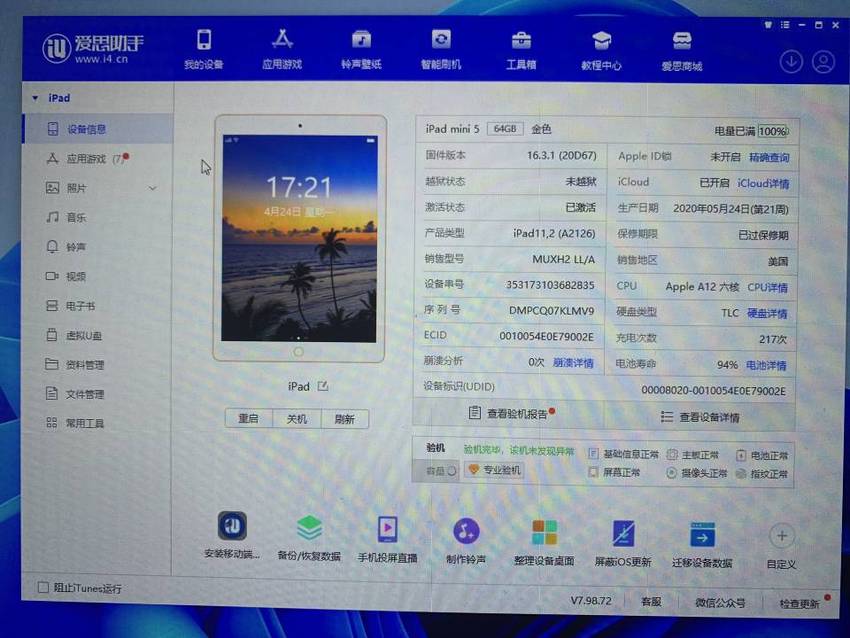This screenshot has width=850, height=638.
Task: Launch 安装移动端 shortcut
Action: point(232,534)
